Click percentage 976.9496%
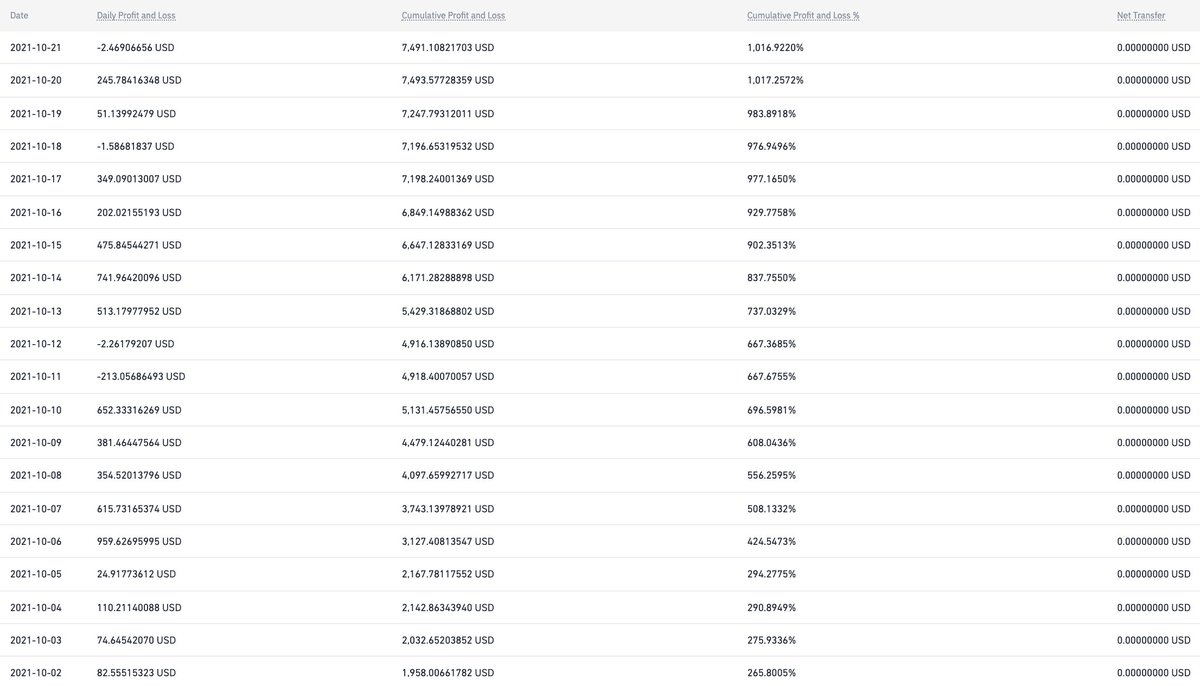Image resolution: width=1200 pixels, height=686 pixels. pos(771,146)
